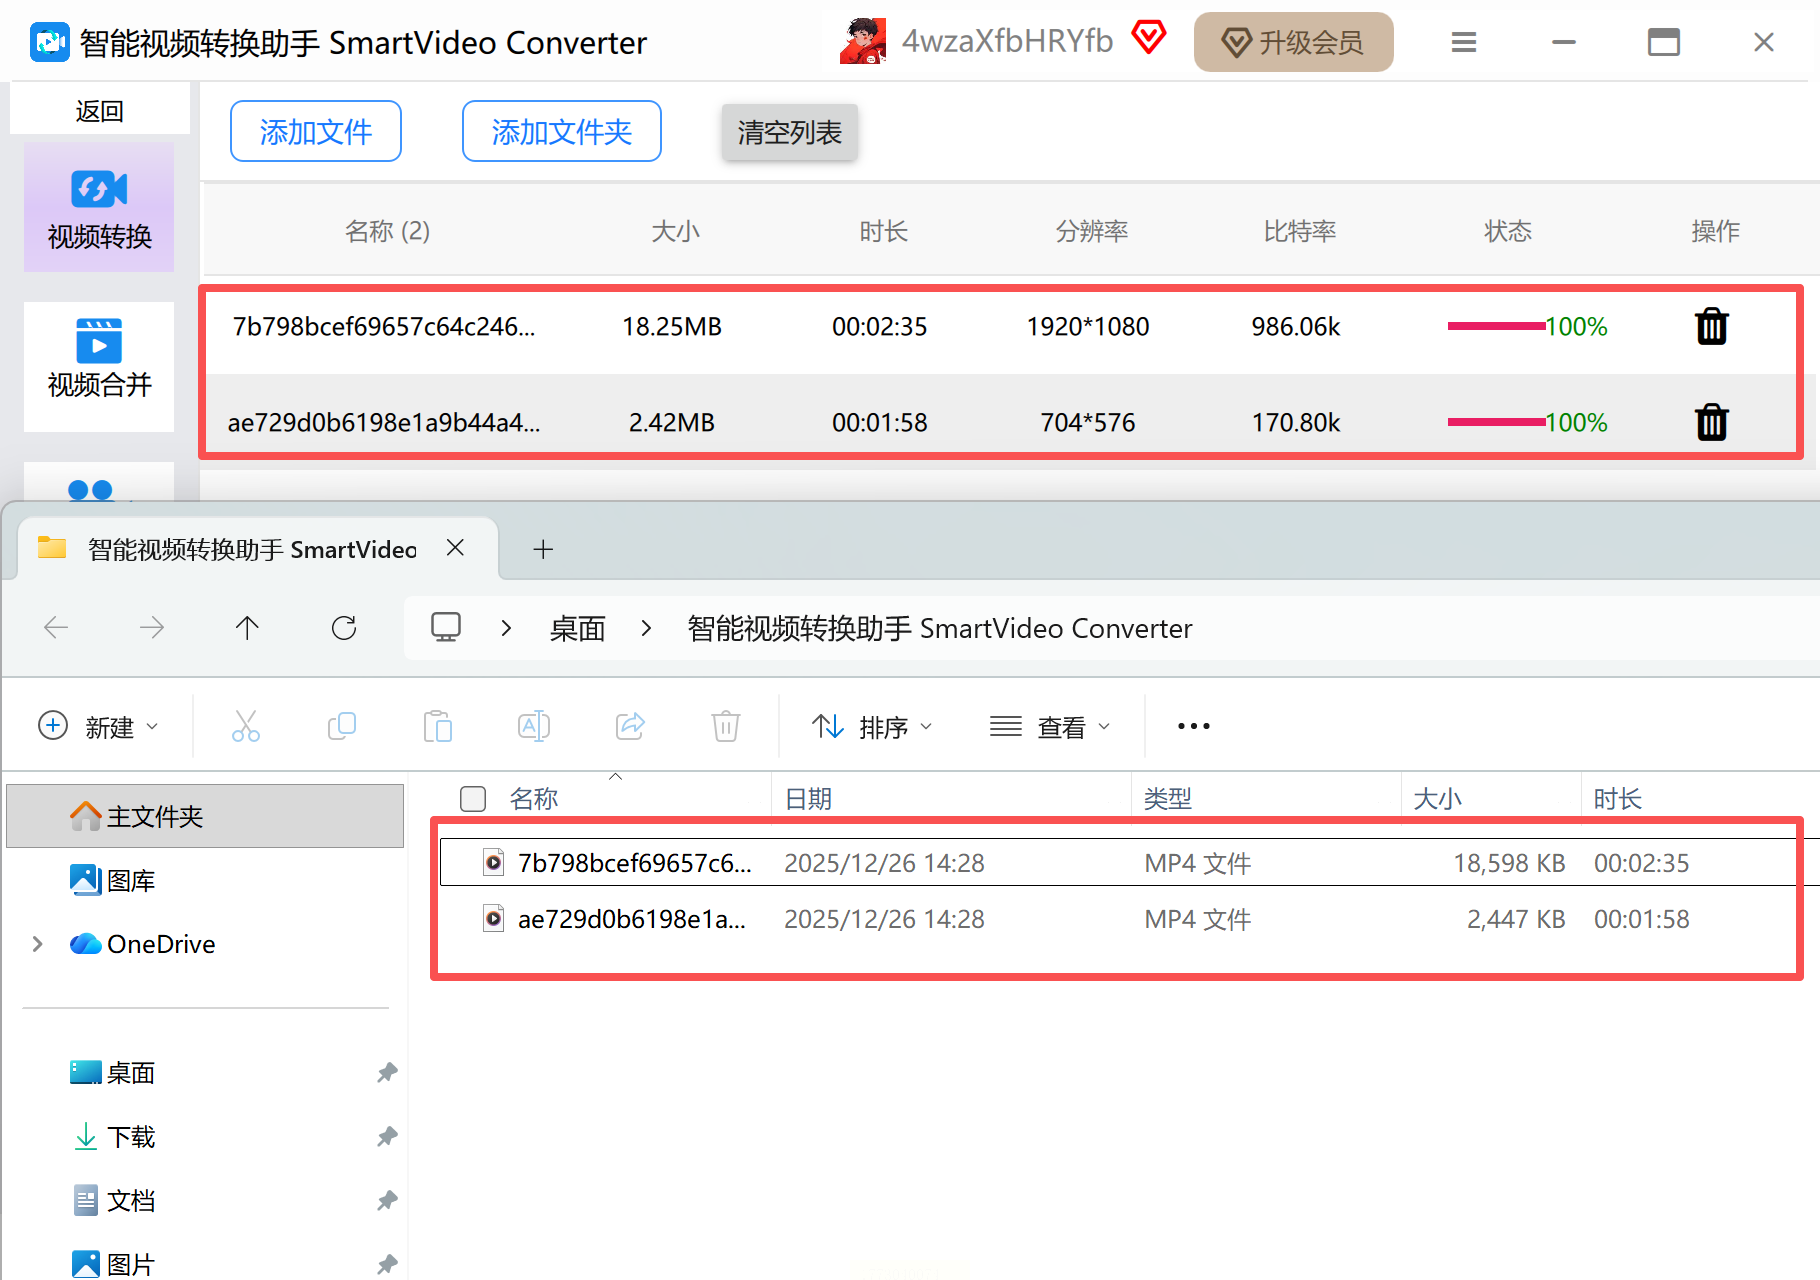Open 图库 in the navigation pane

pos(112,880)
